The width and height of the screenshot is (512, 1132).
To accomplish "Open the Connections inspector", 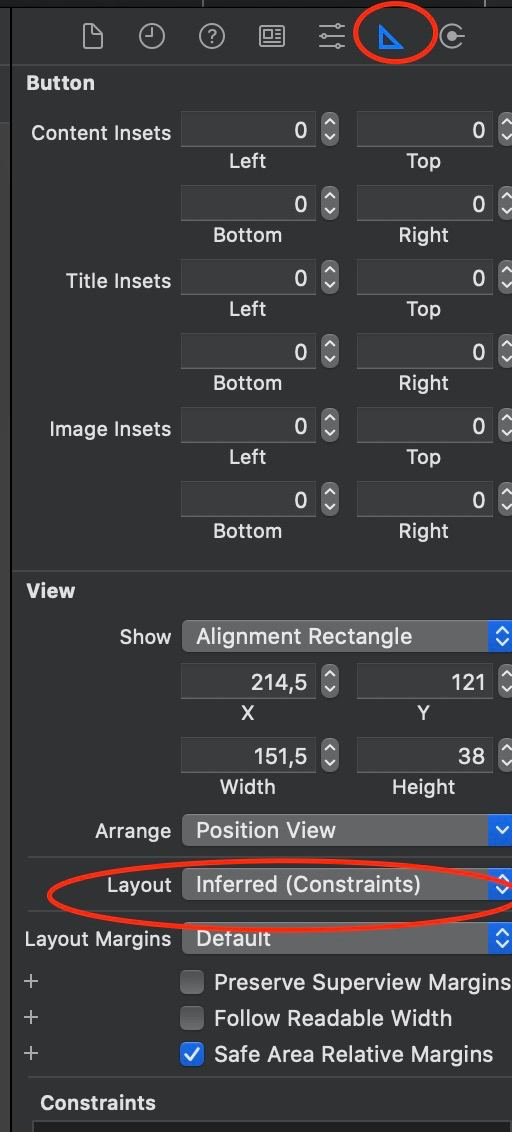I will [452, 35].
